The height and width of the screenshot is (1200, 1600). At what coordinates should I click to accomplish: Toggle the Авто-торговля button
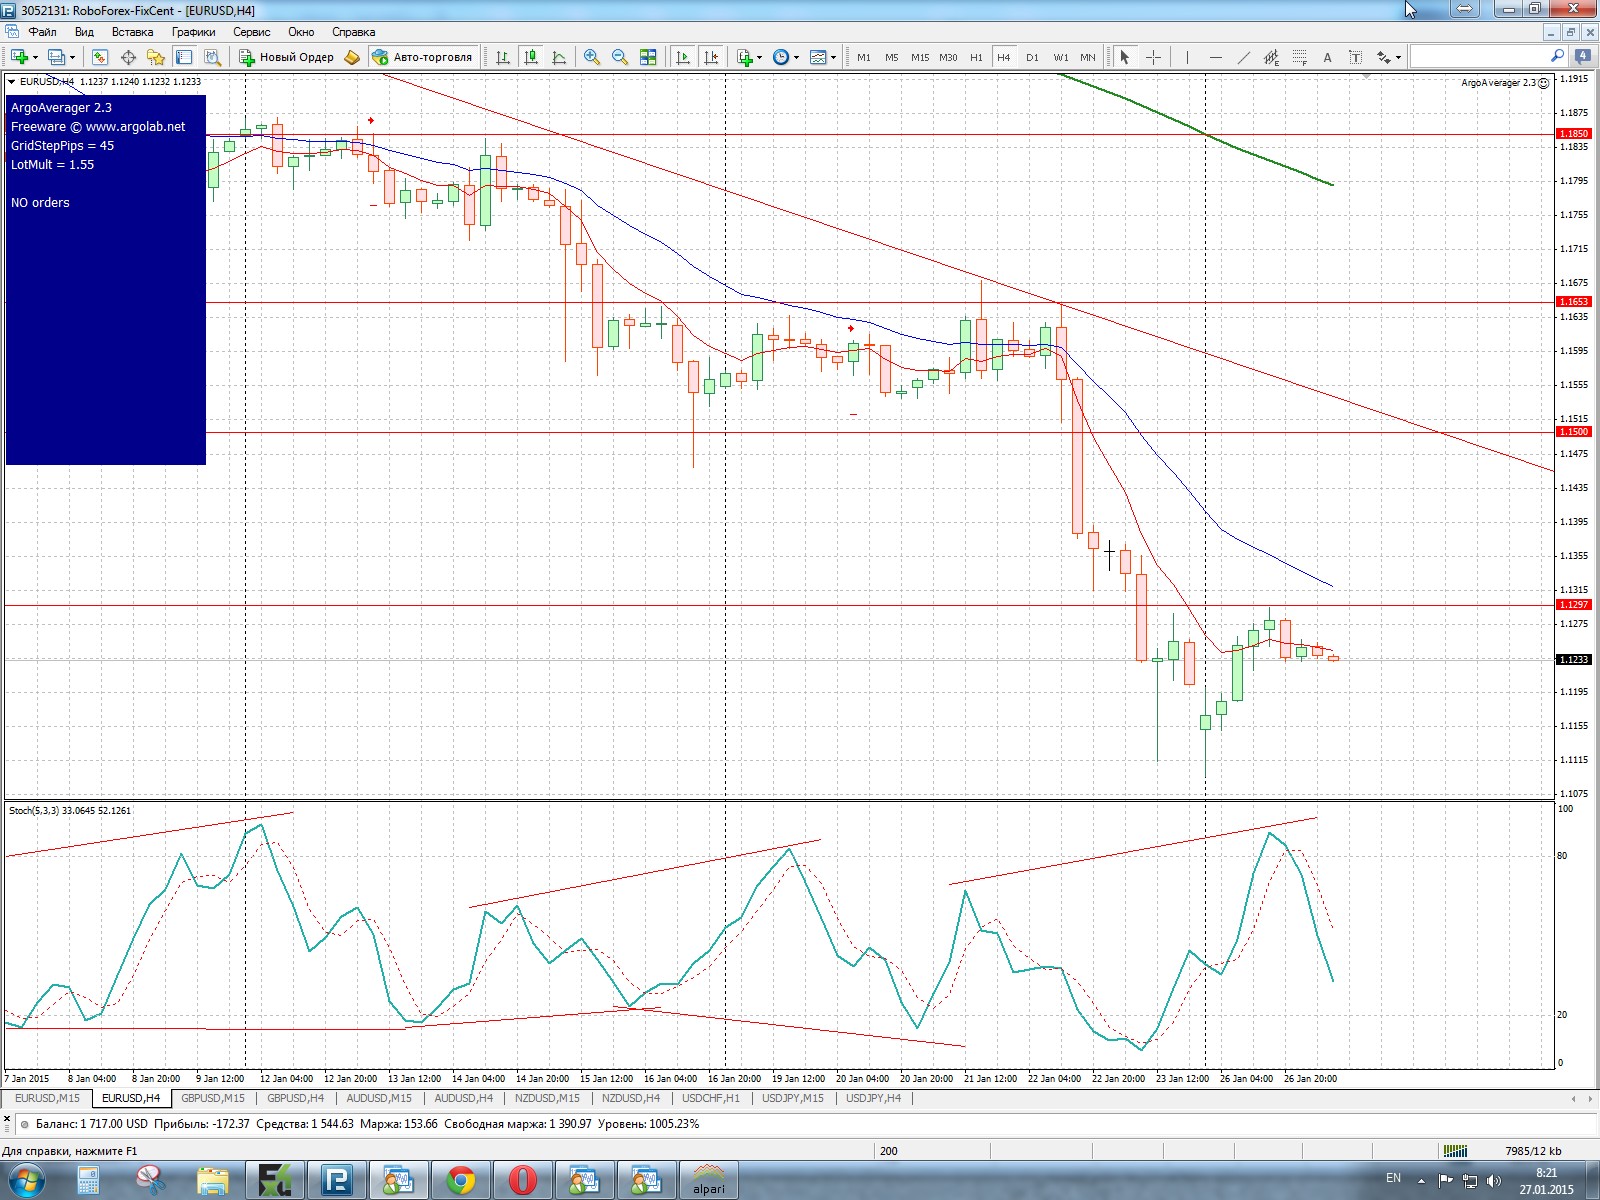point(422,57)
